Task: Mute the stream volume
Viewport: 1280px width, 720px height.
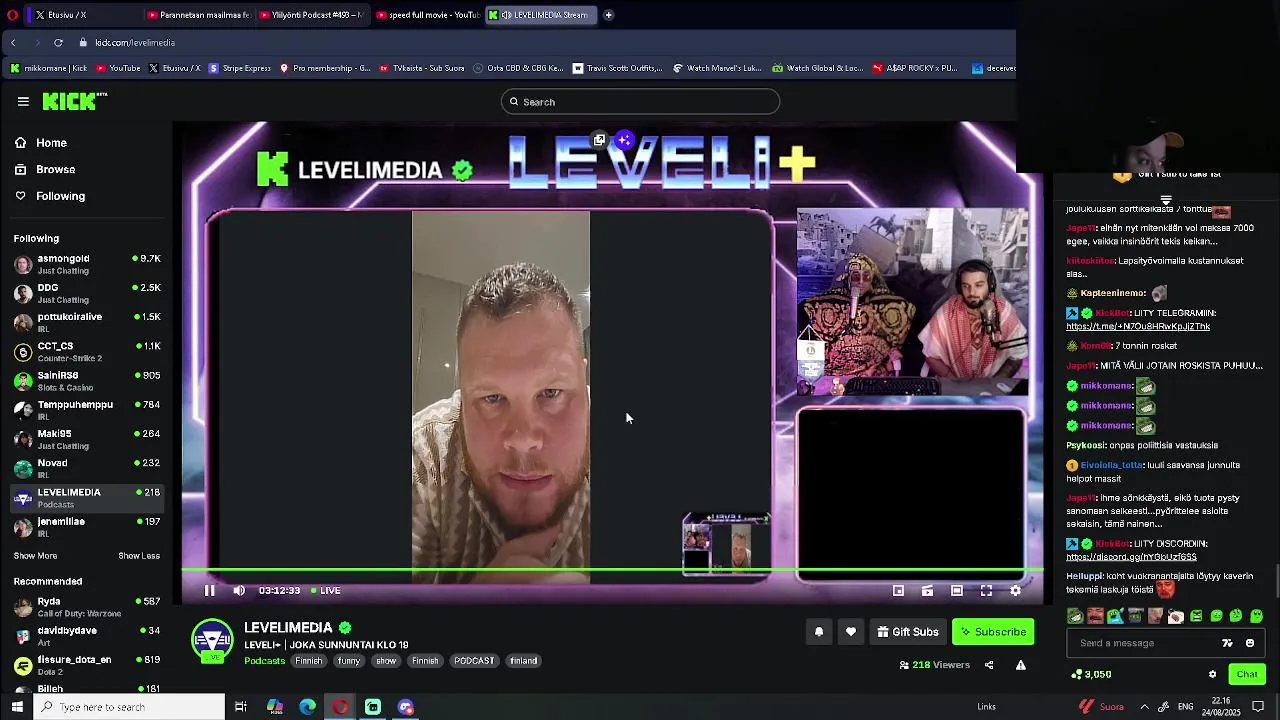Action: point(239,590)
